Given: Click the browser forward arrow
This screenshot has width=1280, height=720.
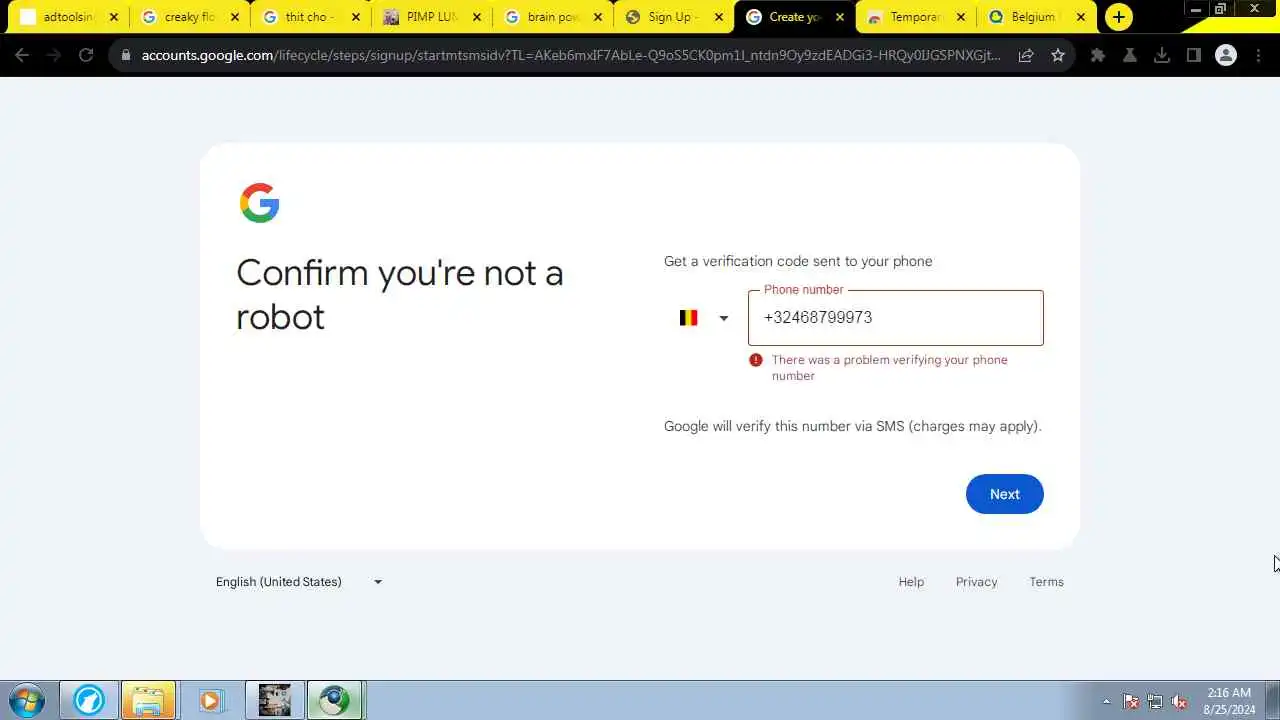Looking at the screenshot, I should click(54, 55).
